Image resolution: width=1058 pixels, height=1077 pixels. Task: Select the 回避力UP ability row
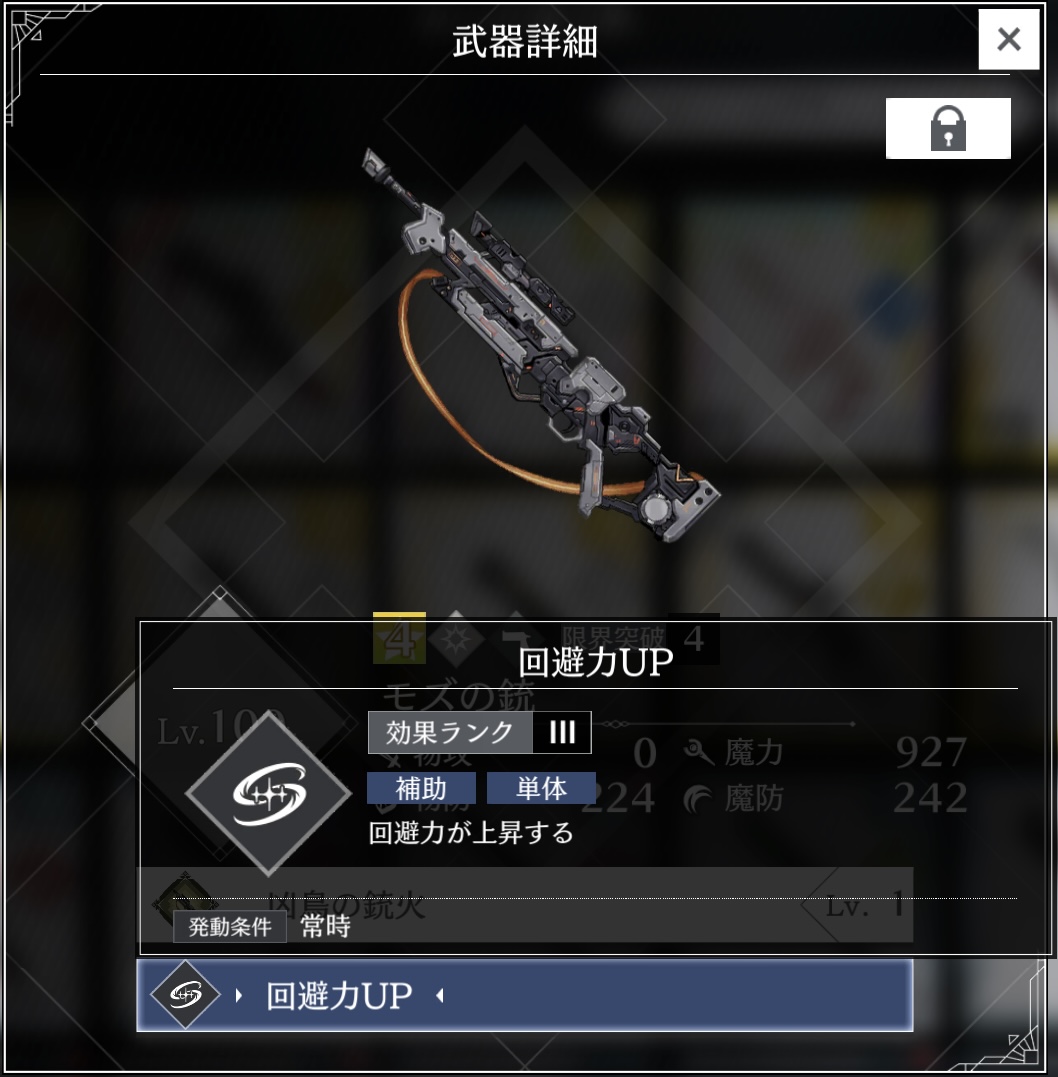525,995
